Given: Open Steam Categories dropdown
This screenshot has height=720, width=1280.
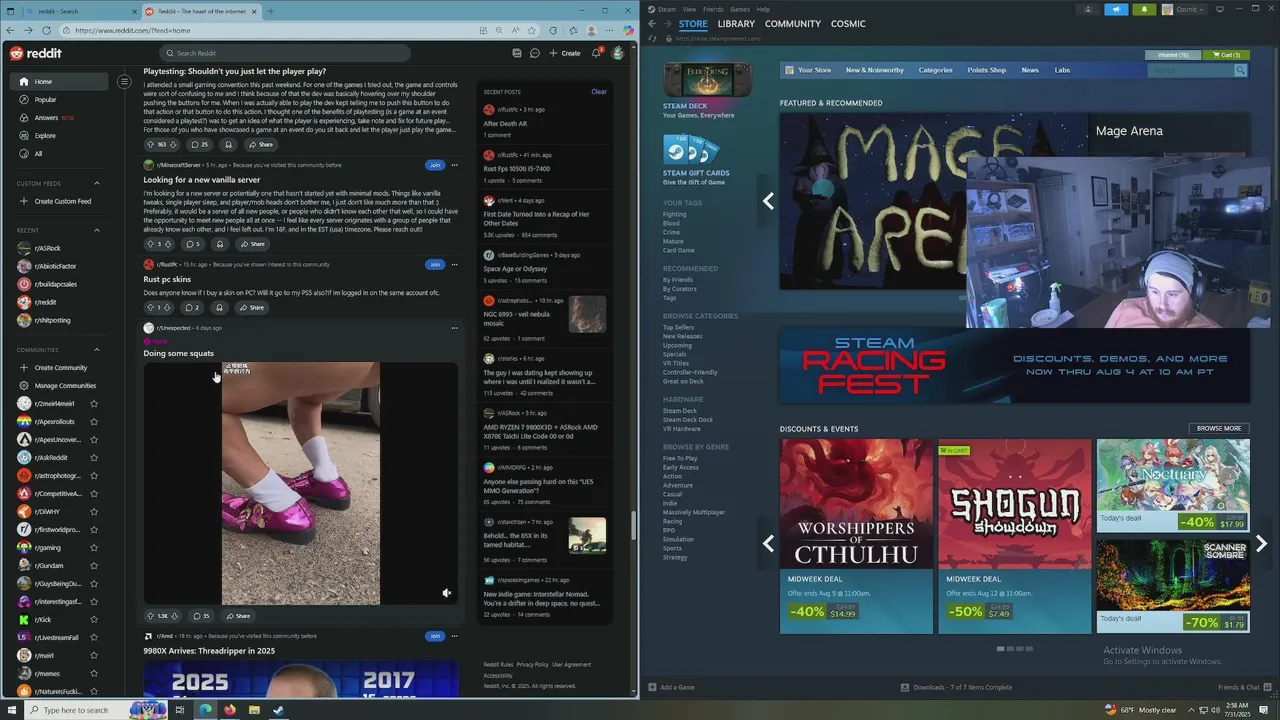Looking at the screenshot, I should tap(936, 70).
